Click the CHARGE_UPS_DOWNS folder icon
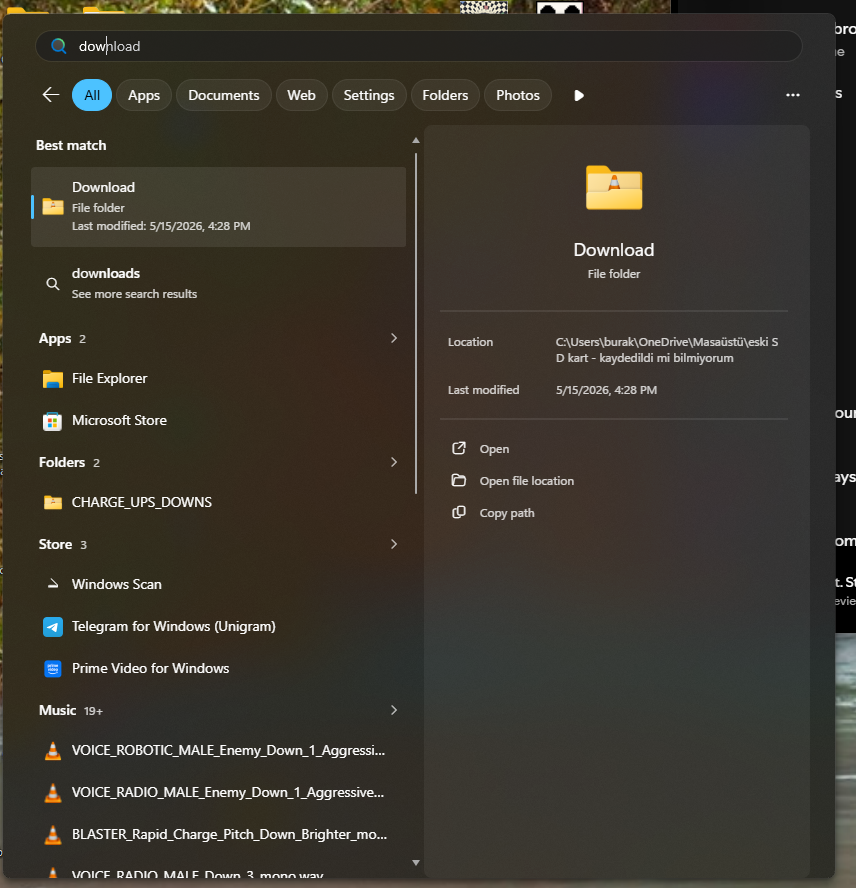 click(x=53, y=502)
